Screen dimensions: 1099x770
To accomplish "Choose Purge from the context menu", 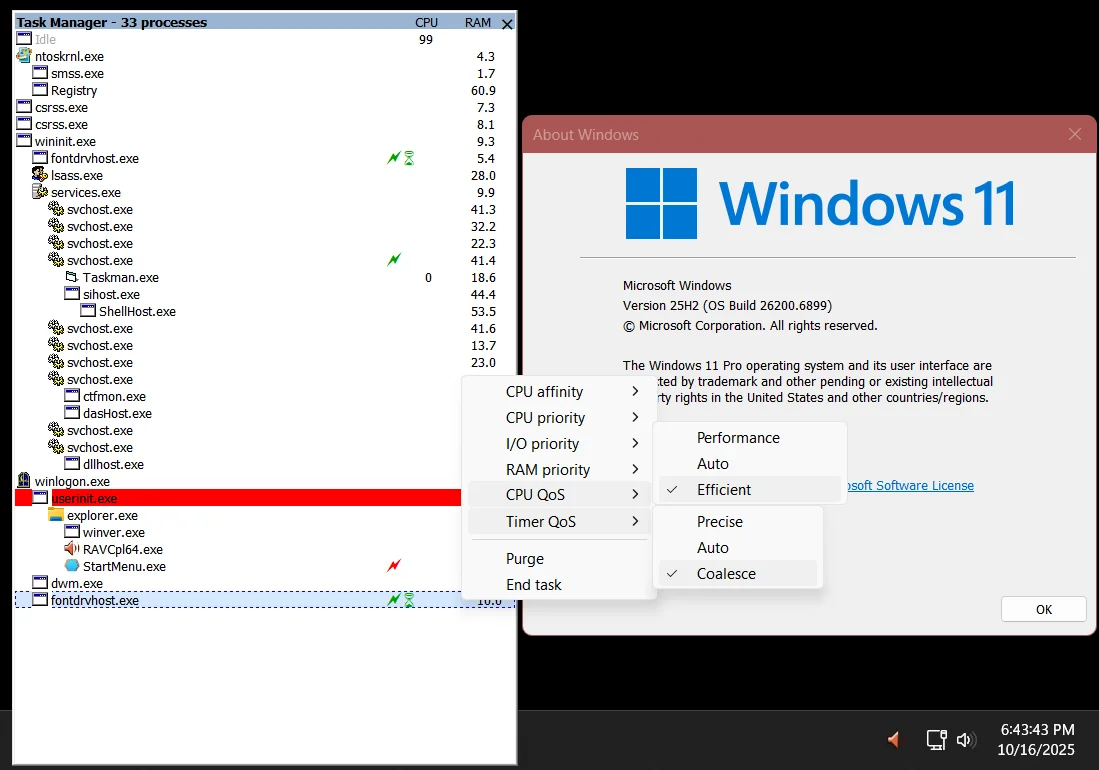I will pos(559,558).
